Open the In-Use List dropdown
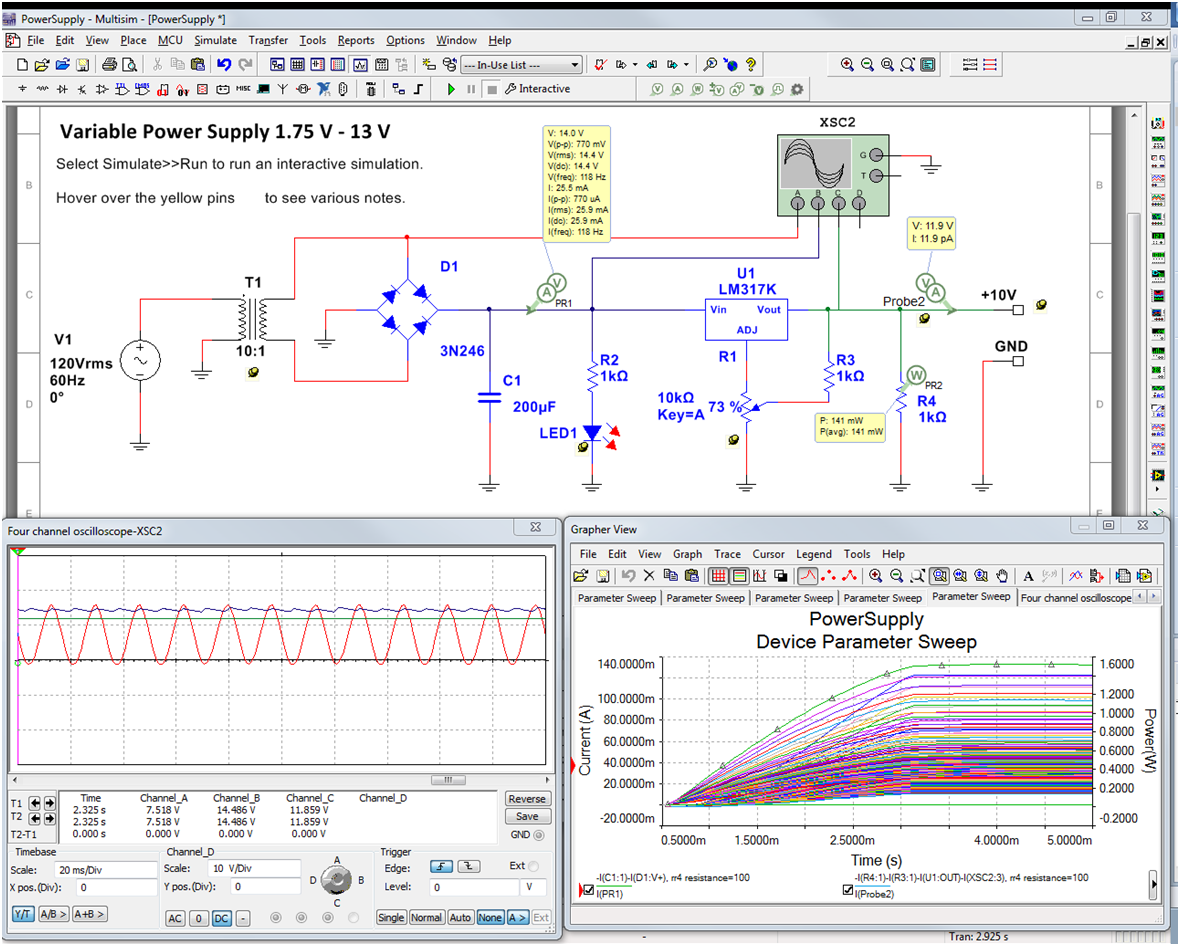 (x=574, y=65)
